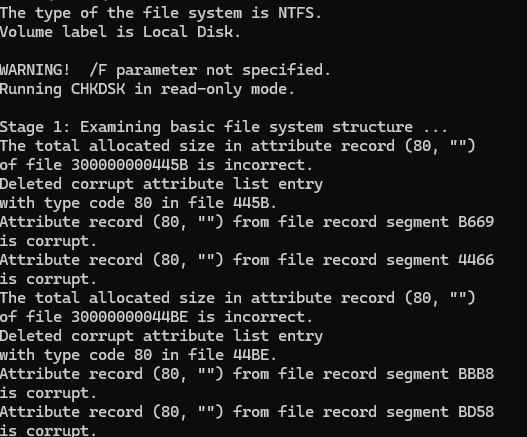Click the file record segment BBB8
This screenshot has width=527, height=437.
tap(476, 374)
